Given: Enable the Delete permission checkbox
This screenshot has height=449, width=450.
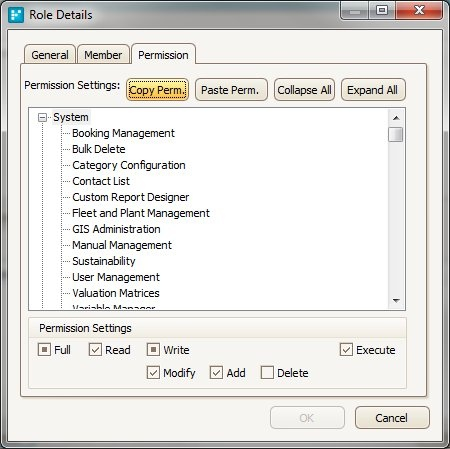Looking at the screenshot, I should 267,373.
